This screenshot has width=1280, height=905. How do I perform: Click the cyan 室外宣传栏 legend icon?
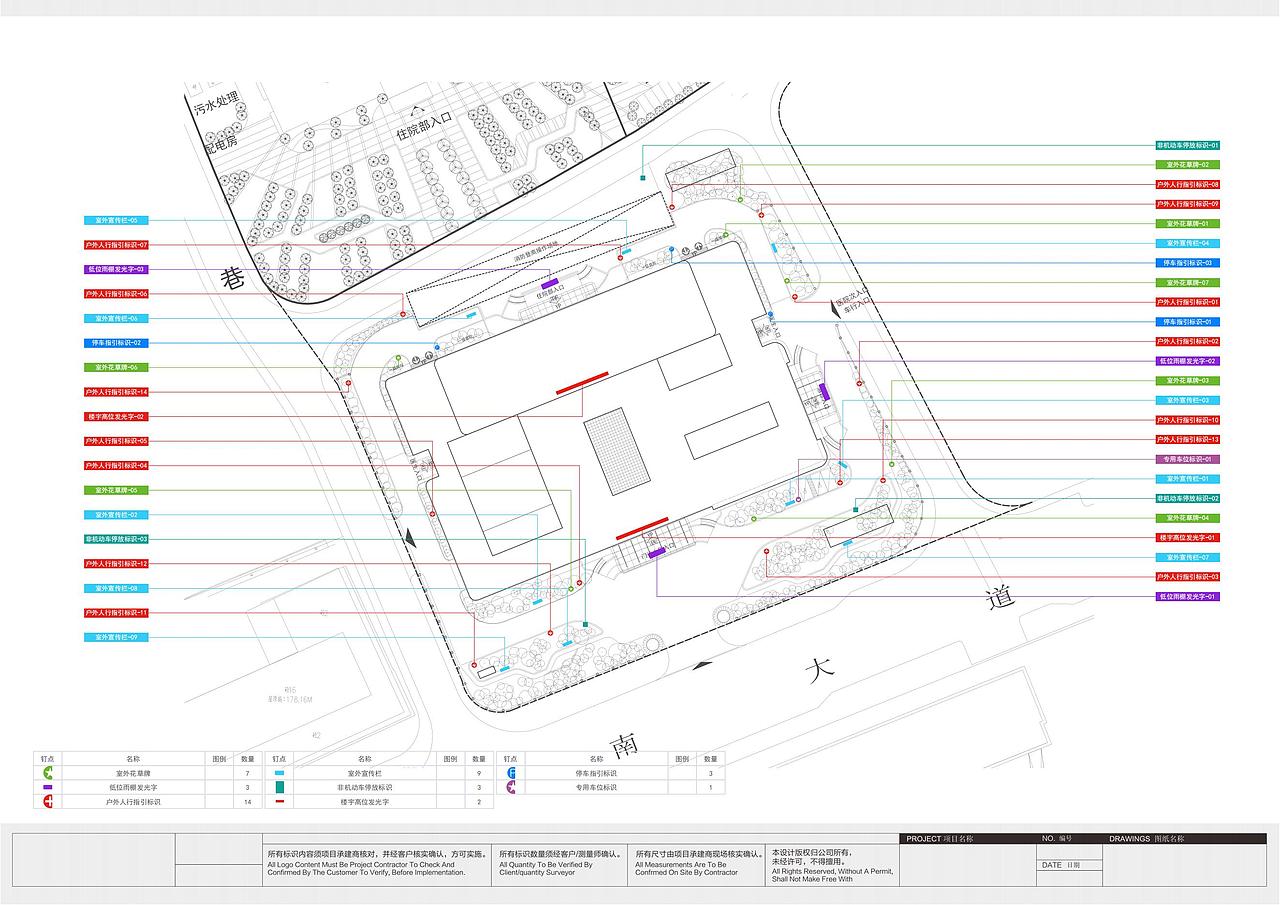tap(280, 773)
